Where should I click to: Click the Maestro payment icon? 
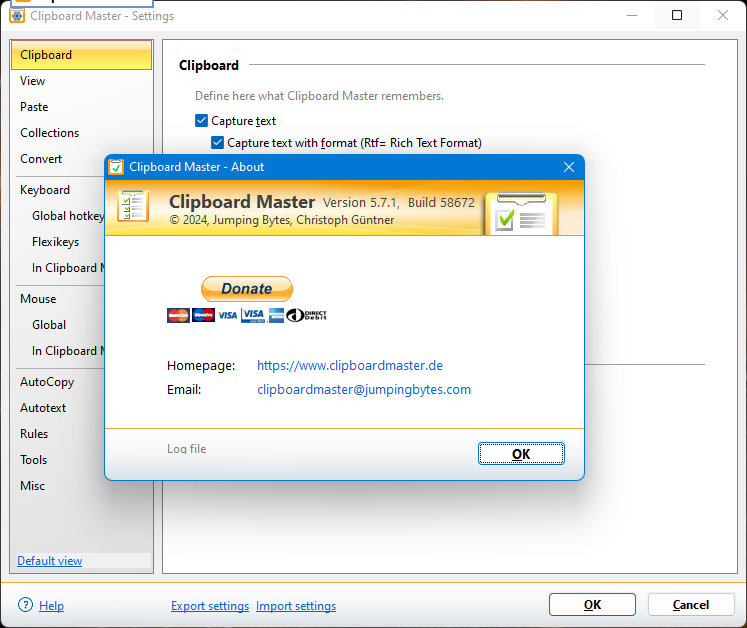pos(203,315)
